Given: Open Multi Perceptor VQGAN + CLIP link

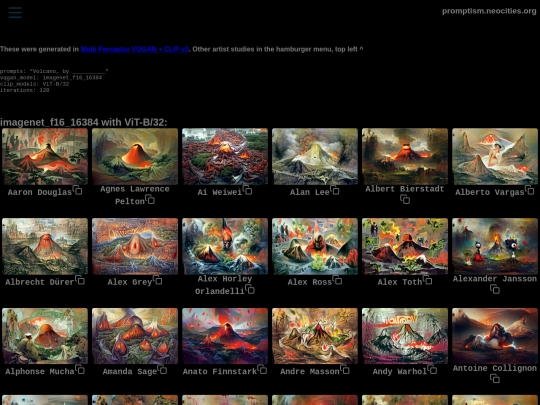Looking at the screenshot, I should (135, 49).
